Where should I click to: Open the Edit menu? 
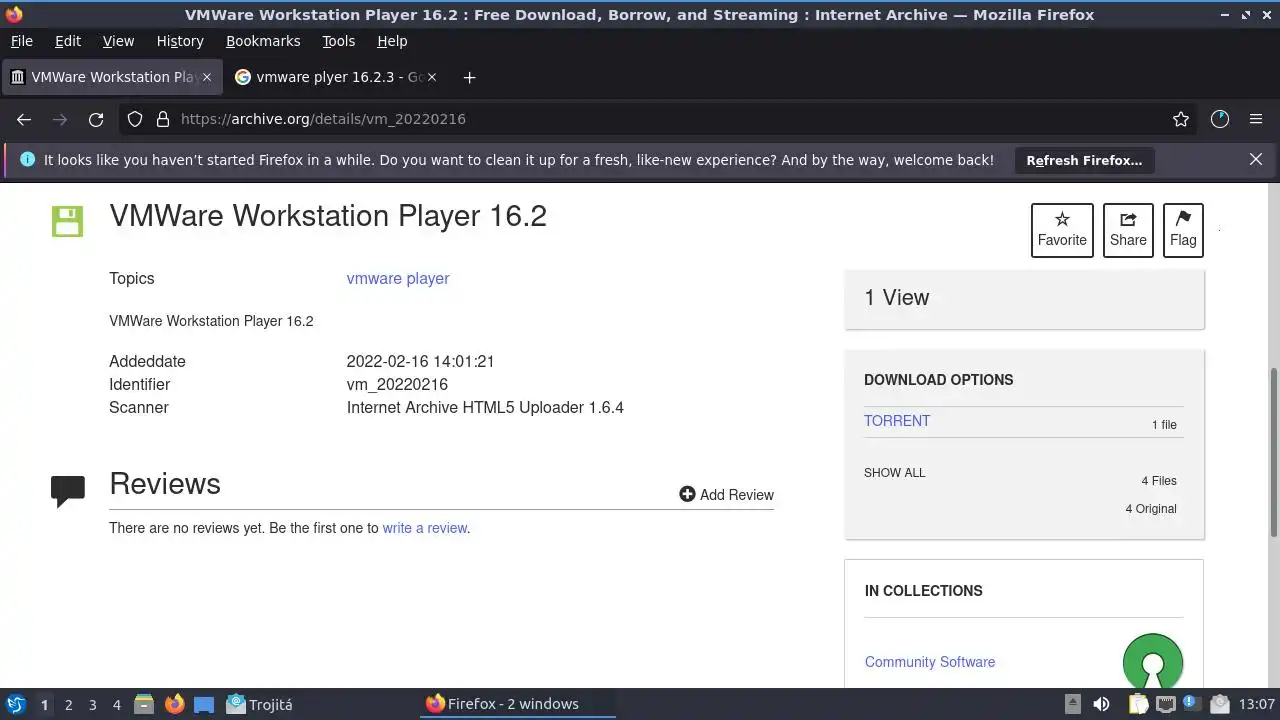[x=68, y=41]
